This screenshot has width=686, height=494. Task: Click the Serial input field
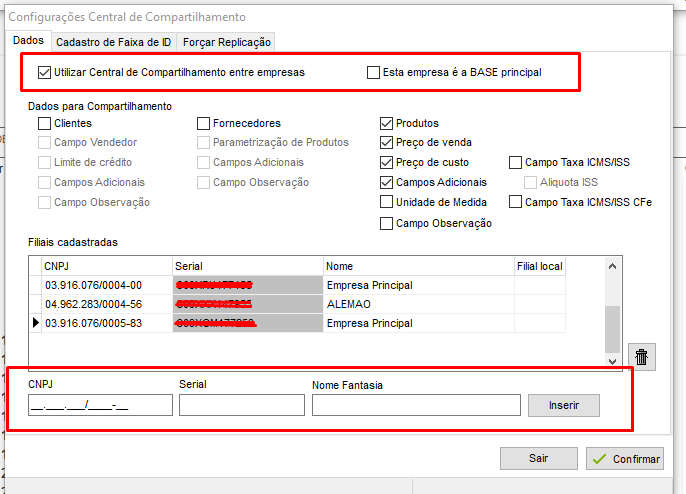coord(241,405)
